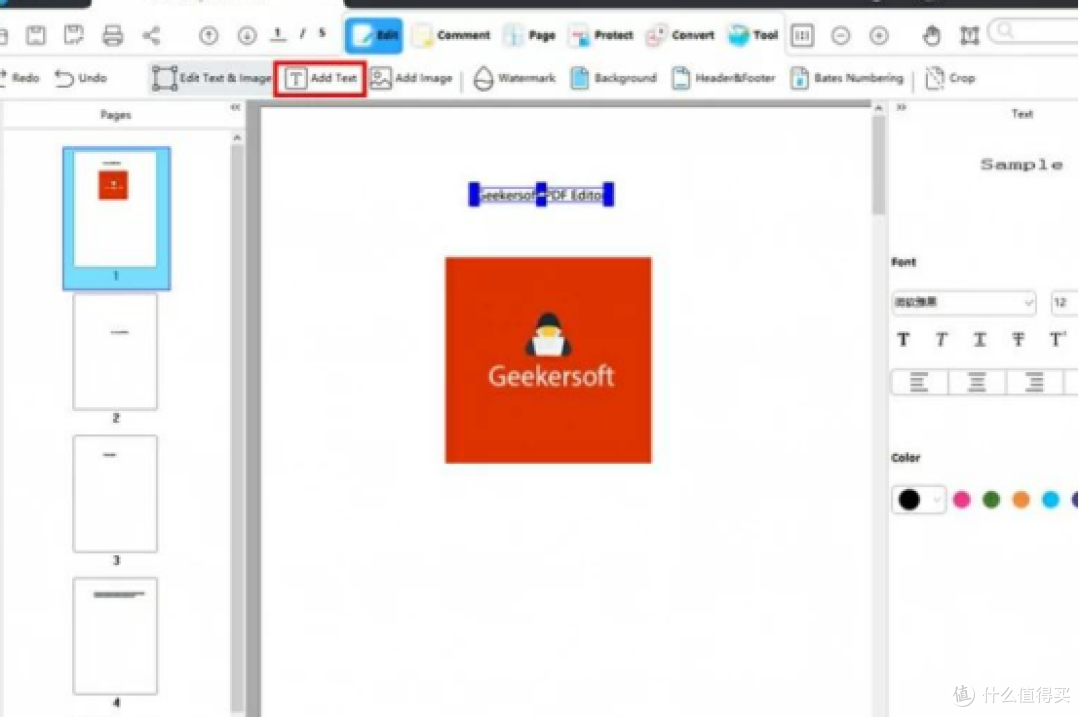Click the page number field showing 1

tap(278, 34)
